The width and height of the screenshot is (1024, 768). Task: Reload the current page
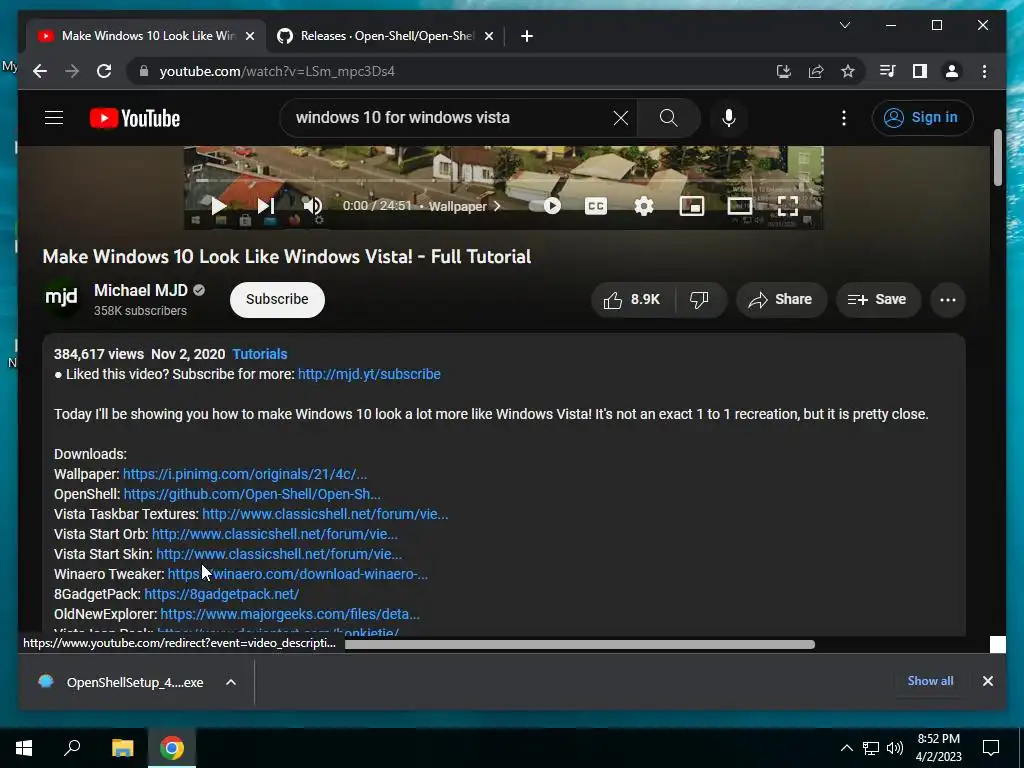click(x=104, y=71)
